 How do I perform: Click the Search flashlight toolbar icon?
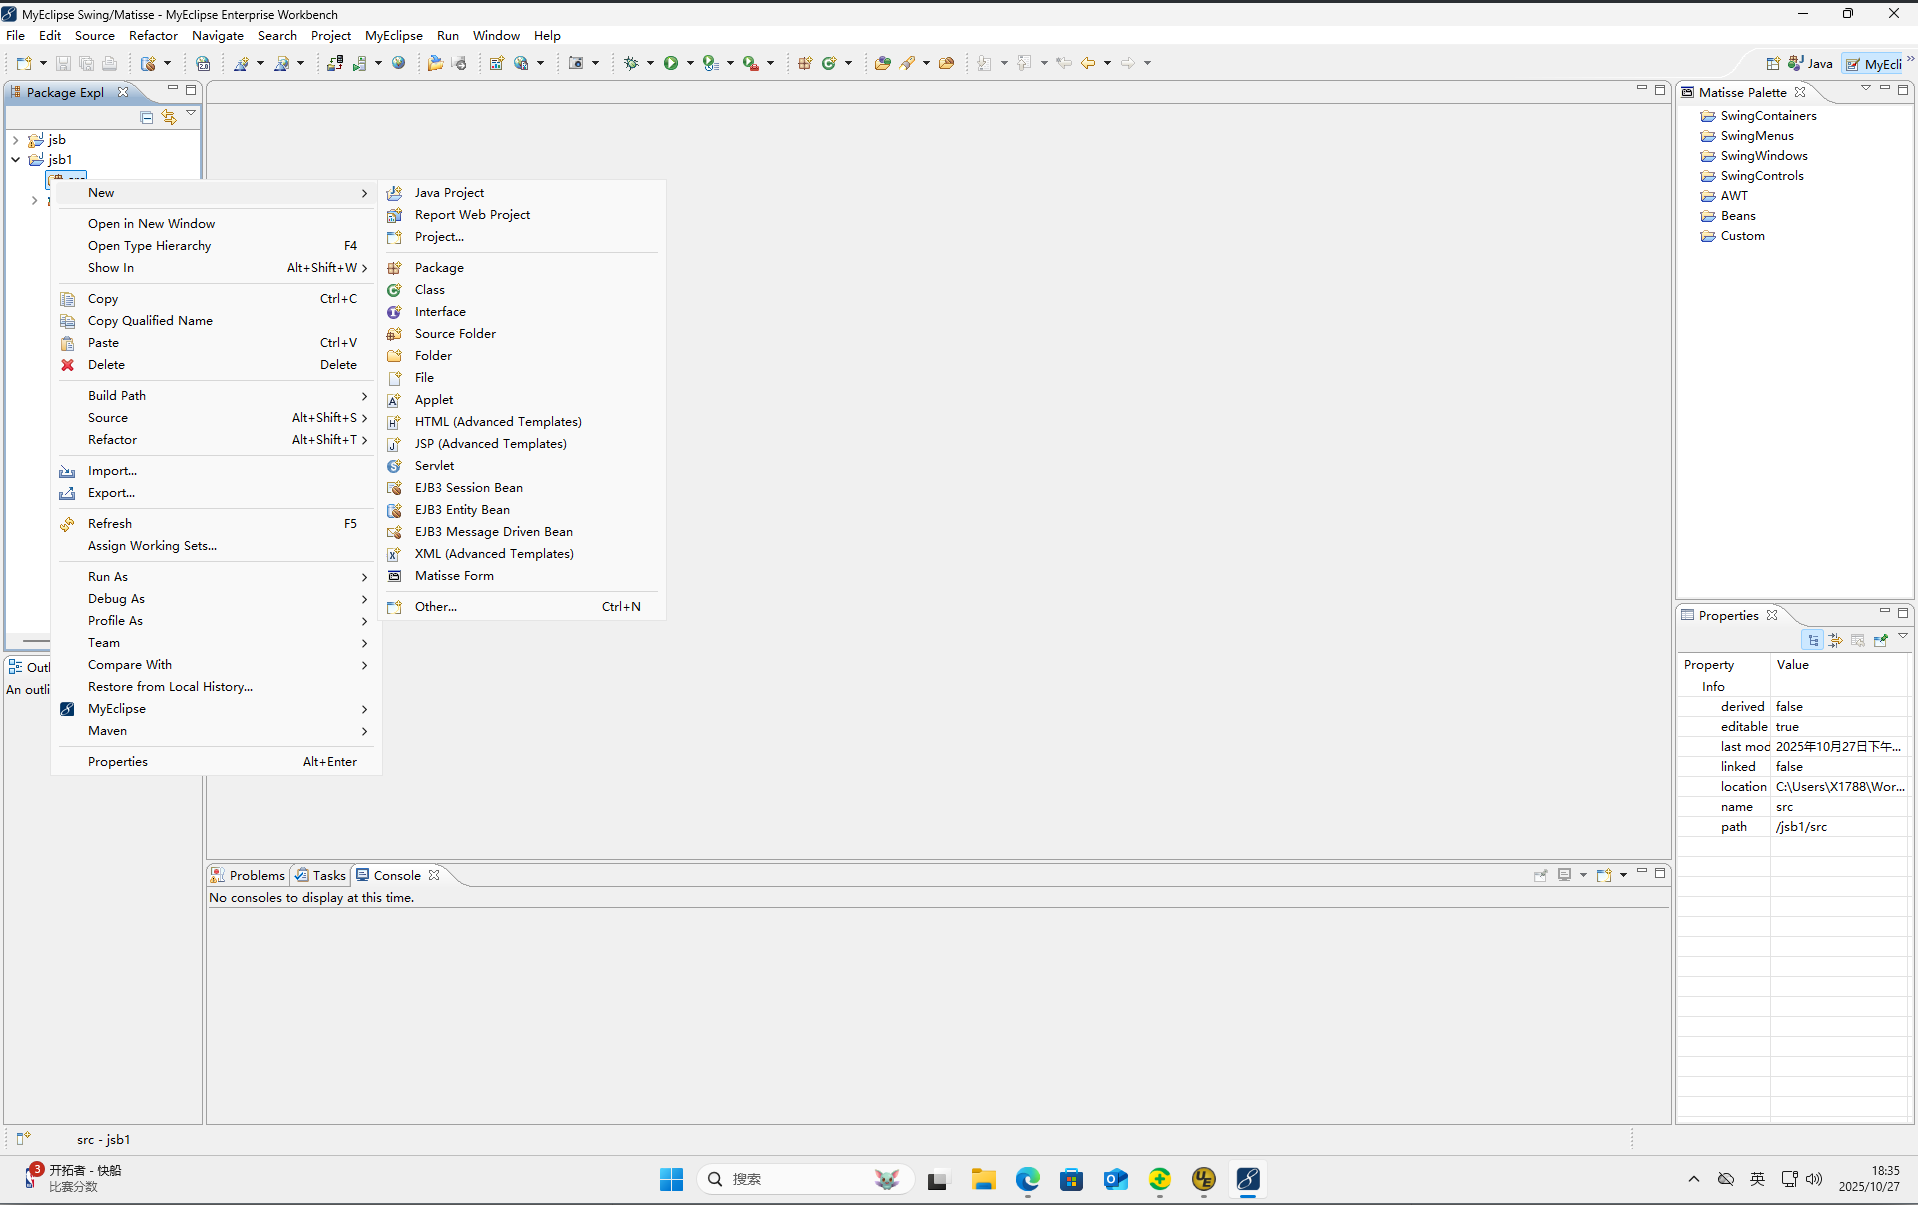click(907, 63)
